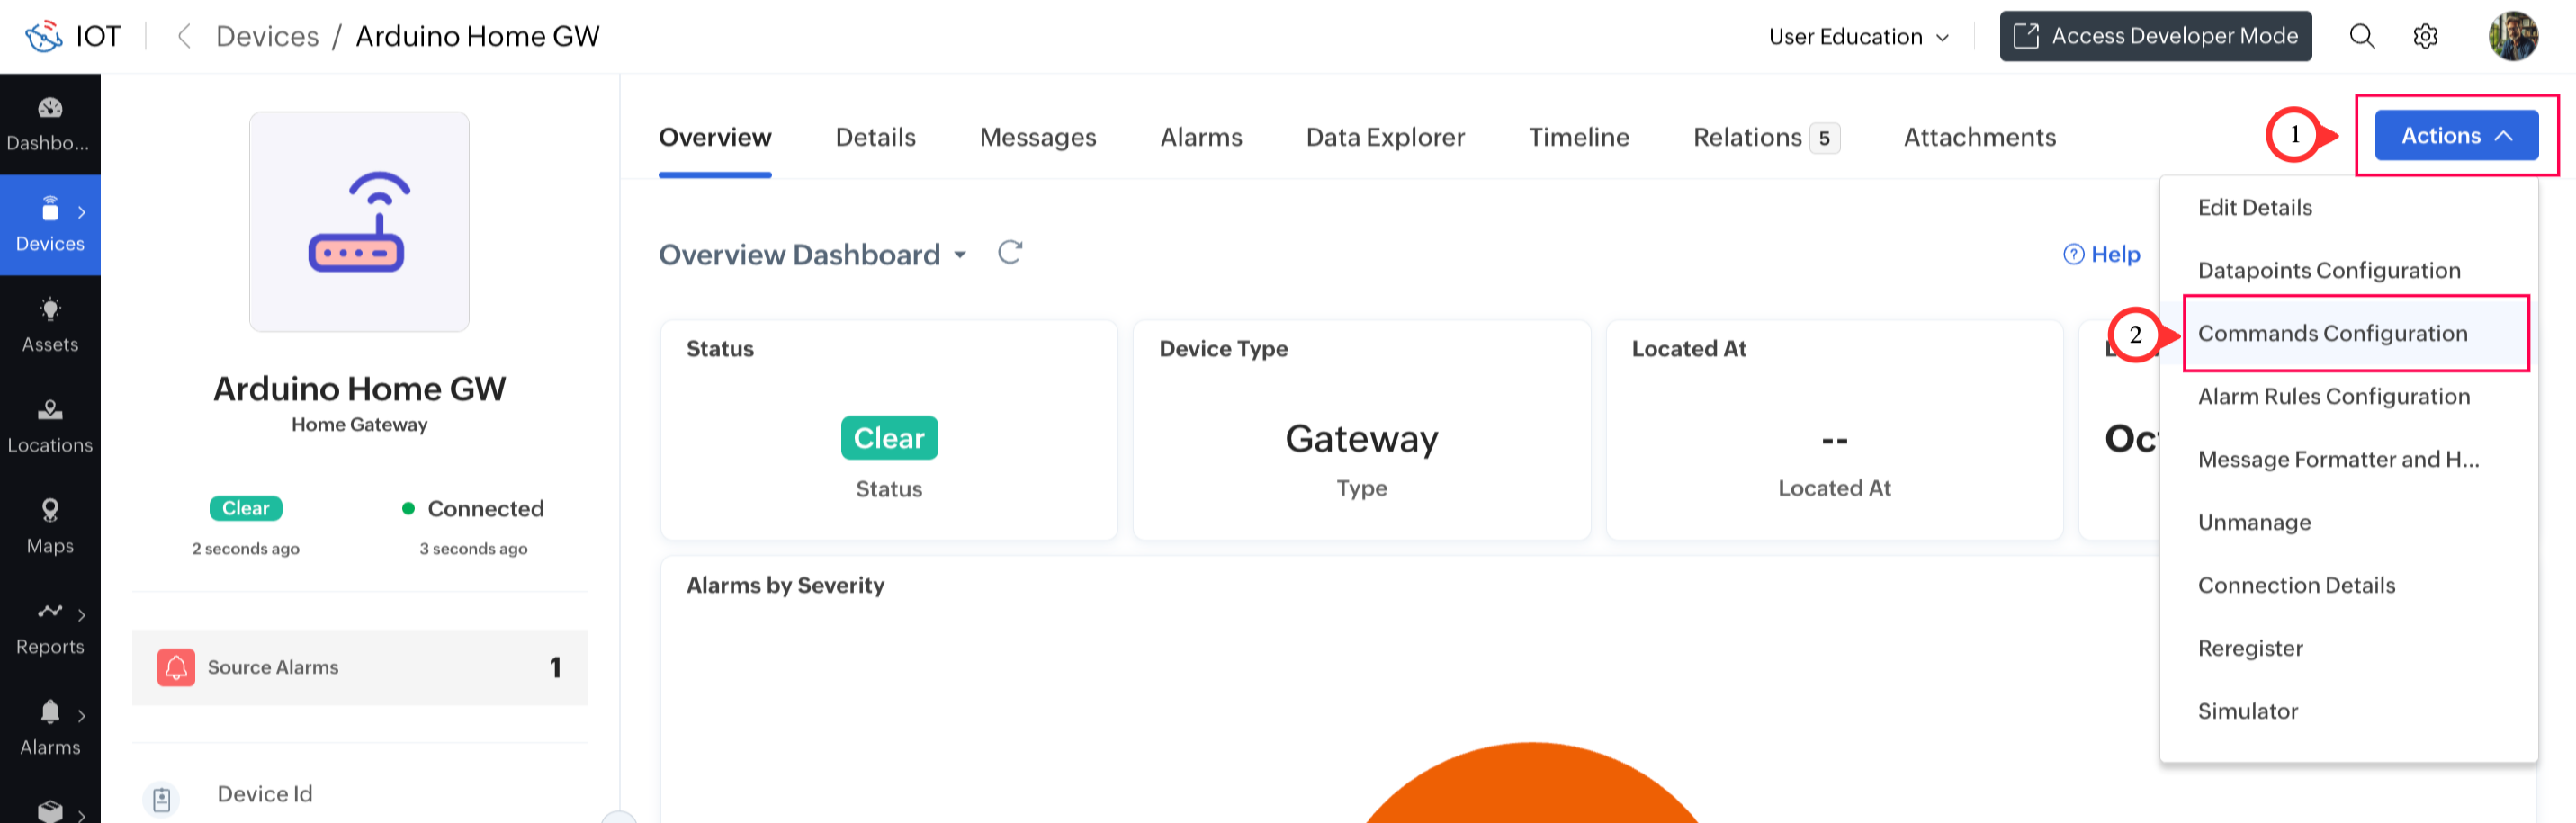Refresh the Overview Dashboard

coord(1010,253)
